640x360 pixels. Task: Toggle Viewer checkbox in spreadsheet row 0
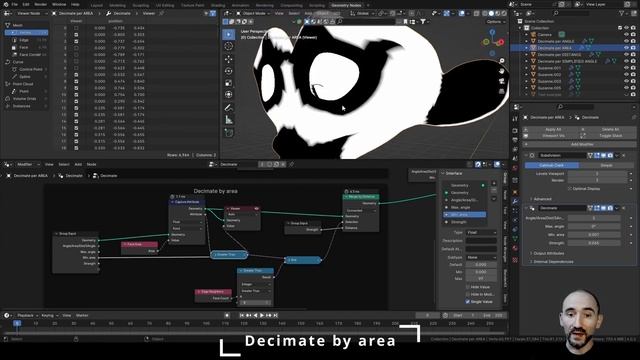click(x=76, y=28)
